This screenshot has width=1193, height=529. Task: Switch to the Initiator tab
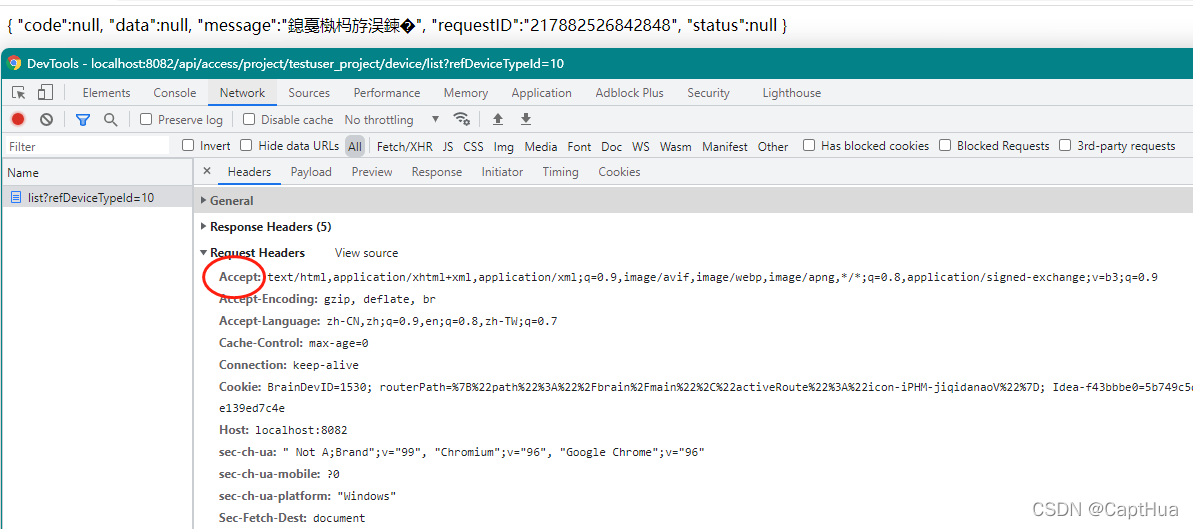pos(502,172)
